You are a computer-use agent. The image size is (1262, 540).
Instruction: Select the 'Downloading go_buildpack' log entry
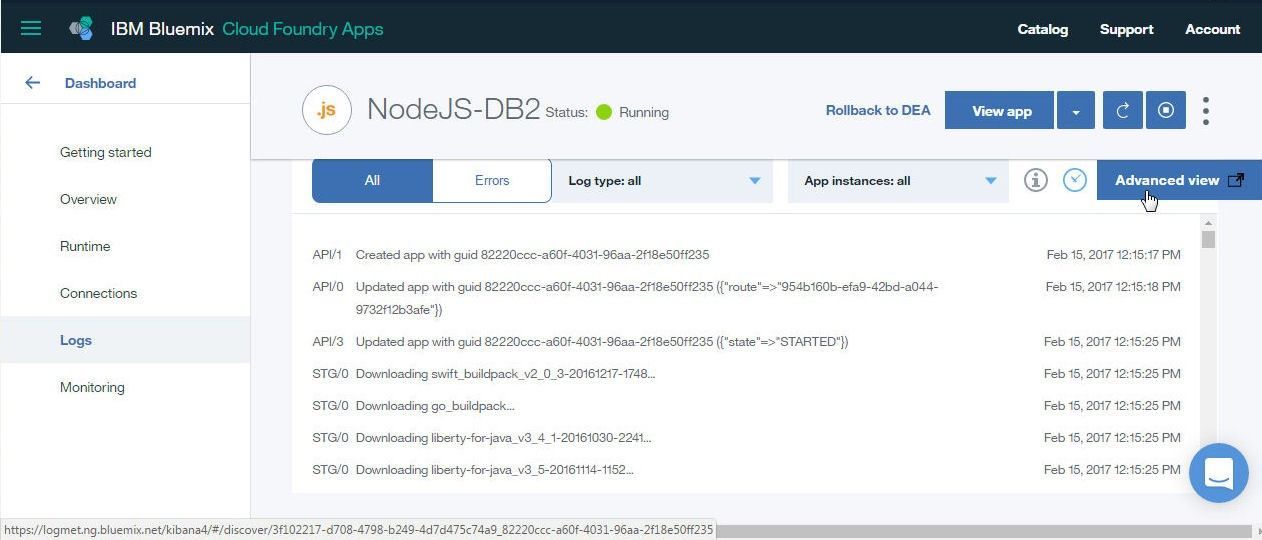(x=746, y=406)
